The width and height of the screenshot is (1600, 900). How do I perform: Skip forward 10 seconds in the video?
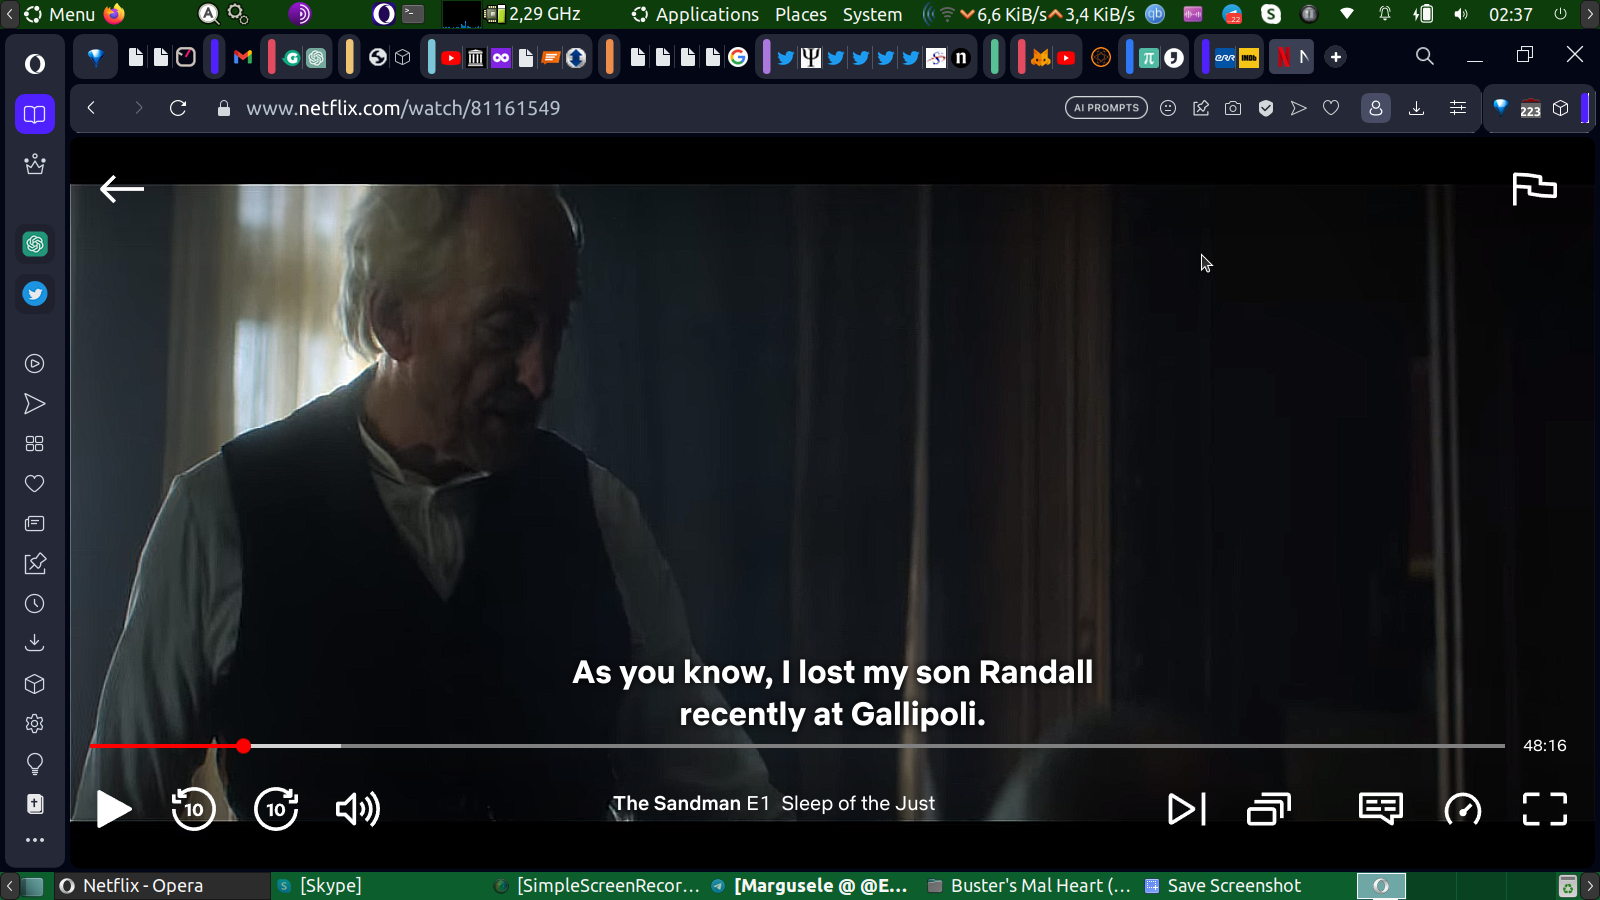pyautogui.click(x=276, y=809)
